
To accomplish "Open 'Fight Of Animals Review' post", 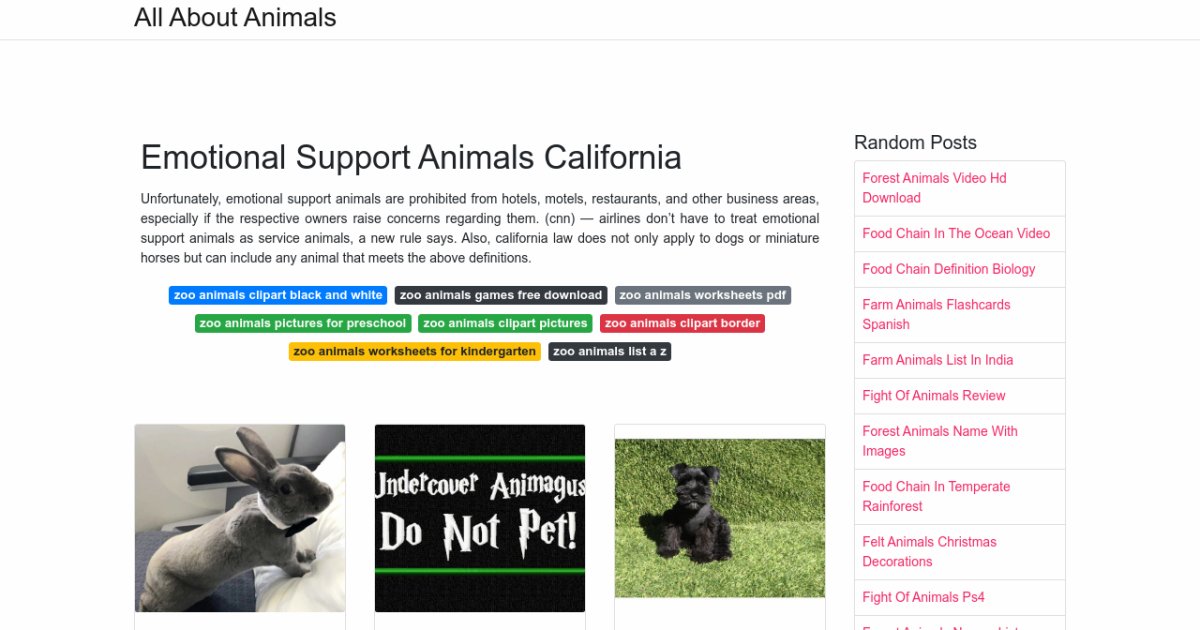I will click(x=934, y=395).
